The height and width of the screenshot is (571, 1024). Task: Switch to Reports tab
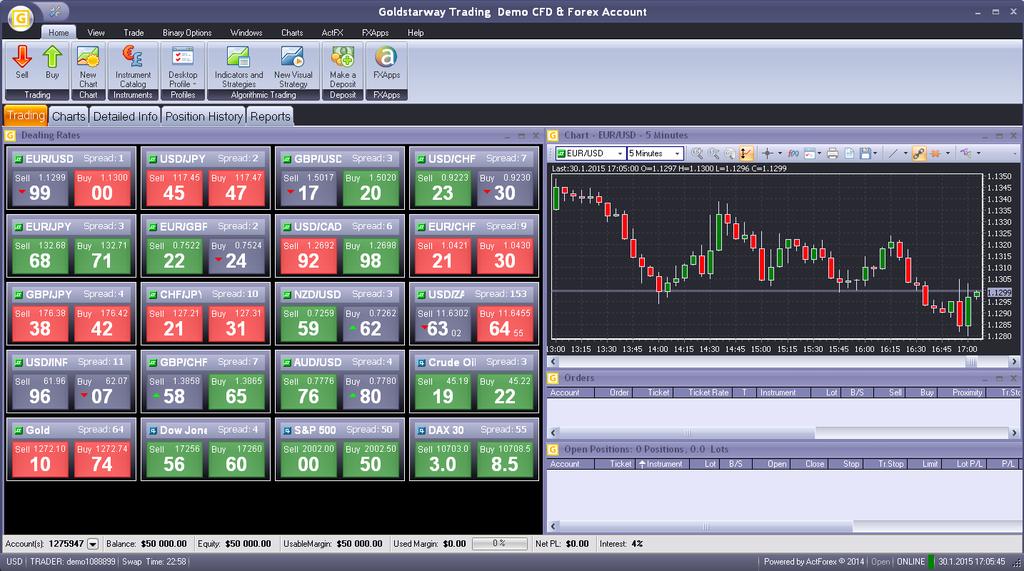[x=270, y=116]
